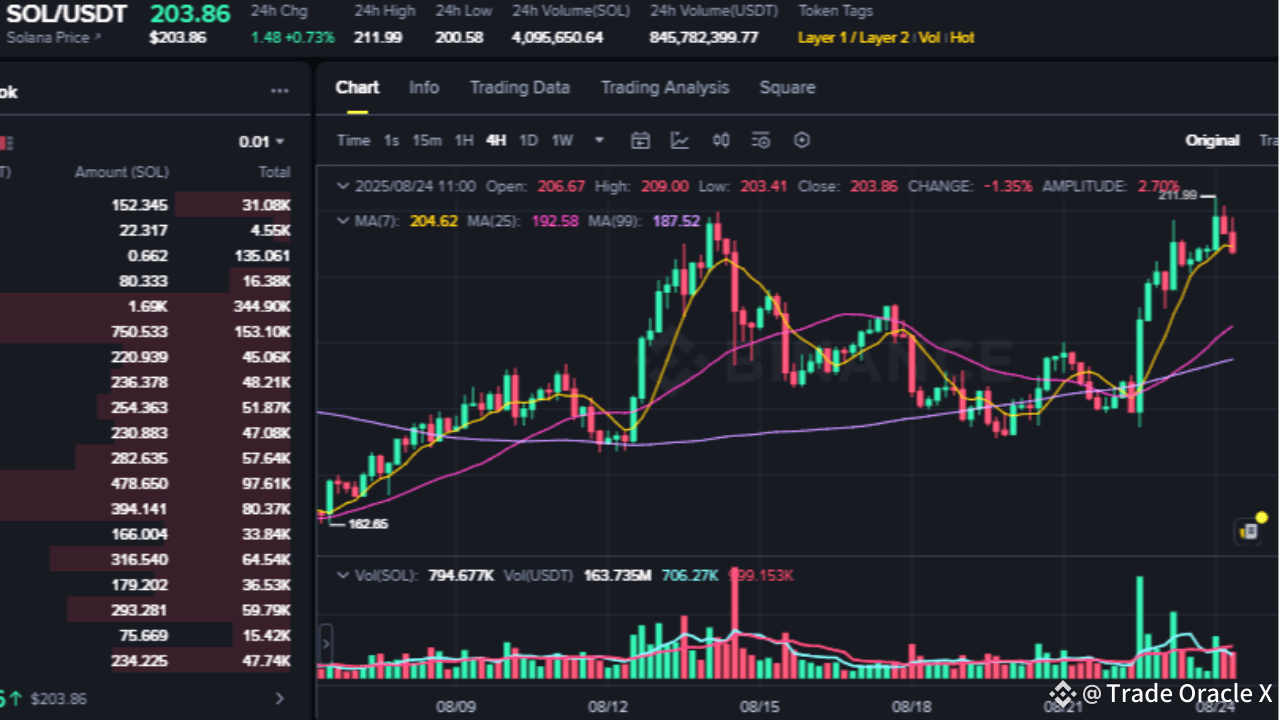The image size is (1280, 720).
Task: Open the hexagon chart settings icon
Action: (x=801, y=140)
